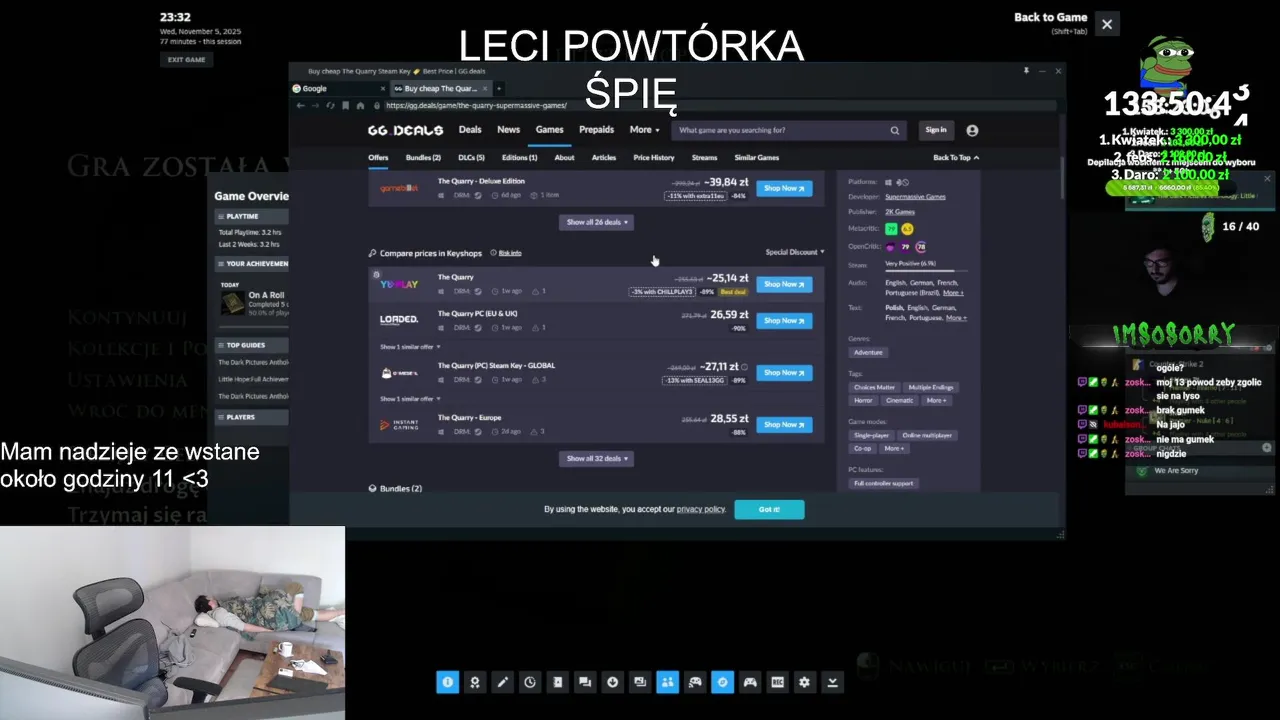Click the browser home icon
1280x720 pixels.
click(x=361, y=105)
